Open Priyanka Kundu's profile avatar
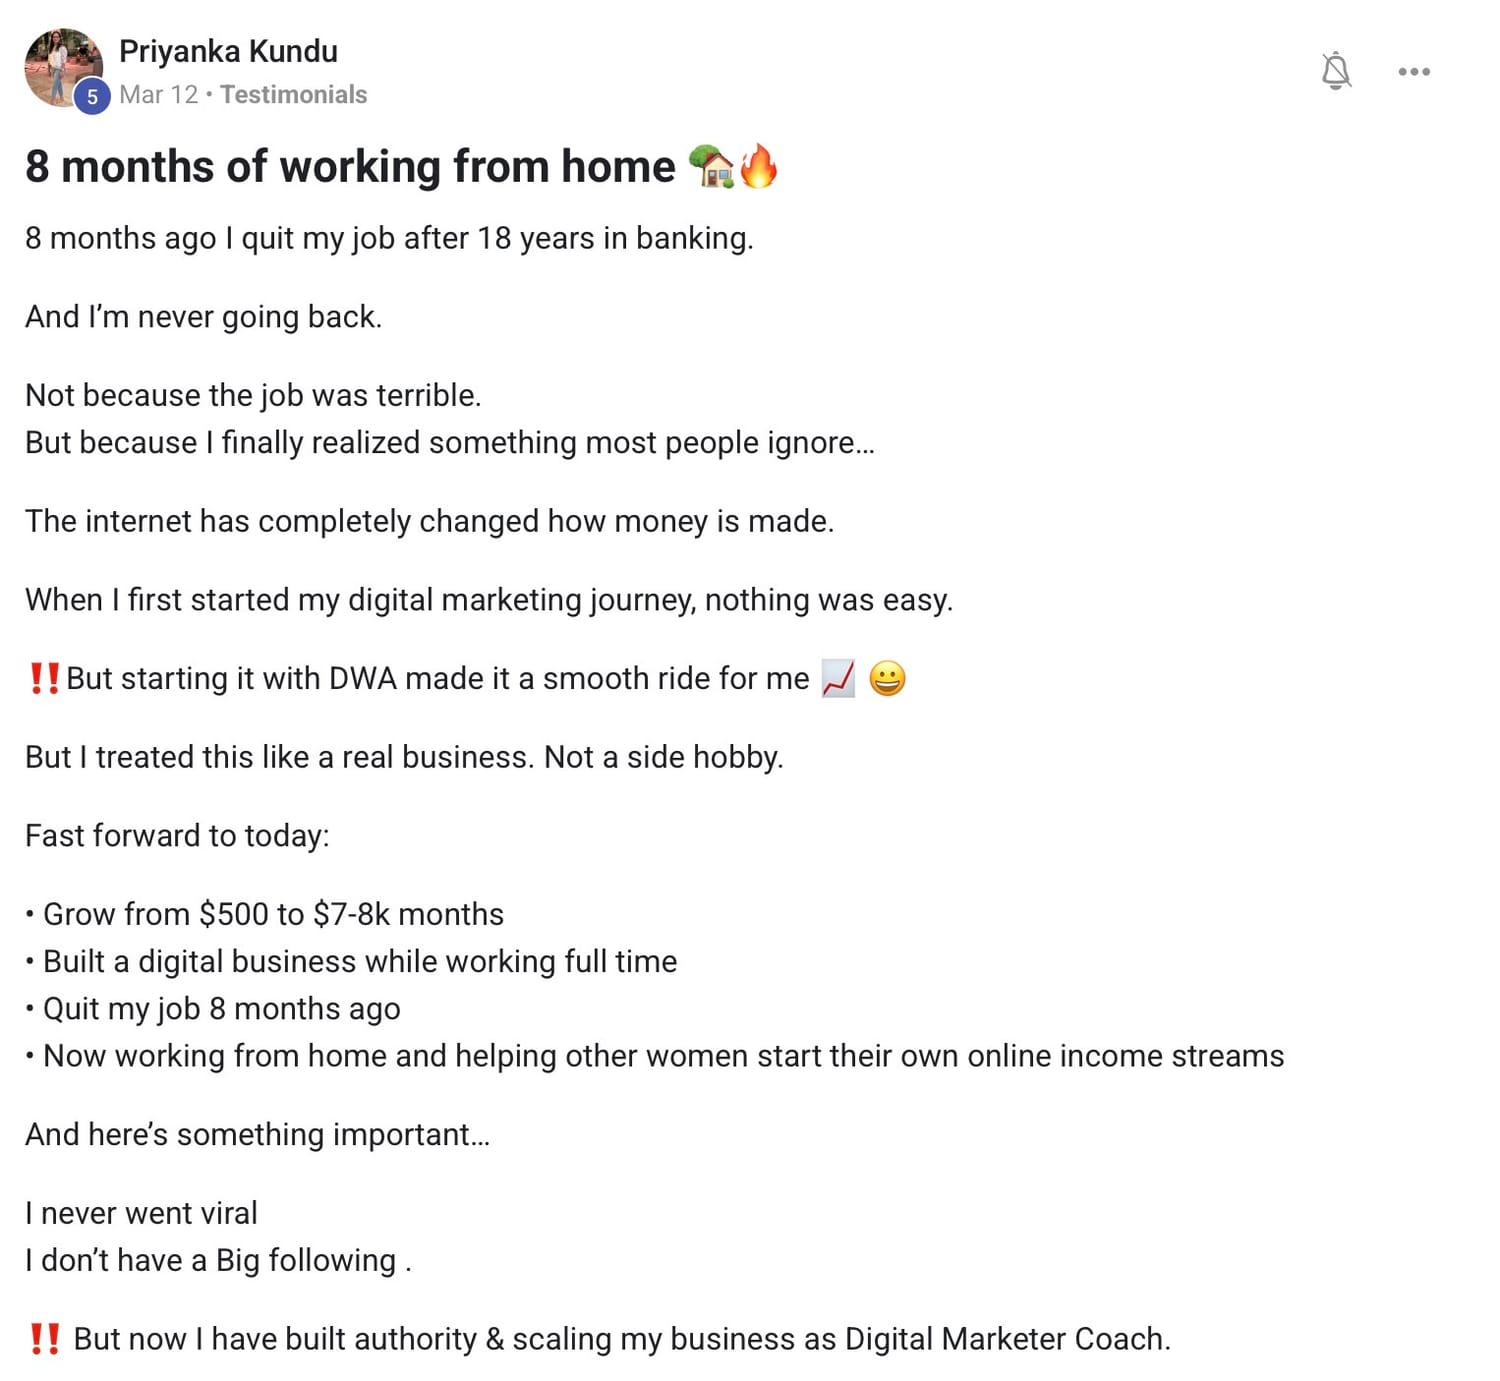 click(x=63, y=67)
